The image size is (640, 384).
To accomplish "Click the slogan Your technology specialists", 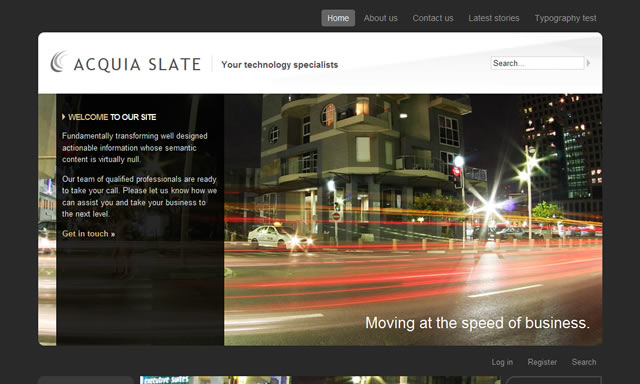I will [x=280, y=64].
